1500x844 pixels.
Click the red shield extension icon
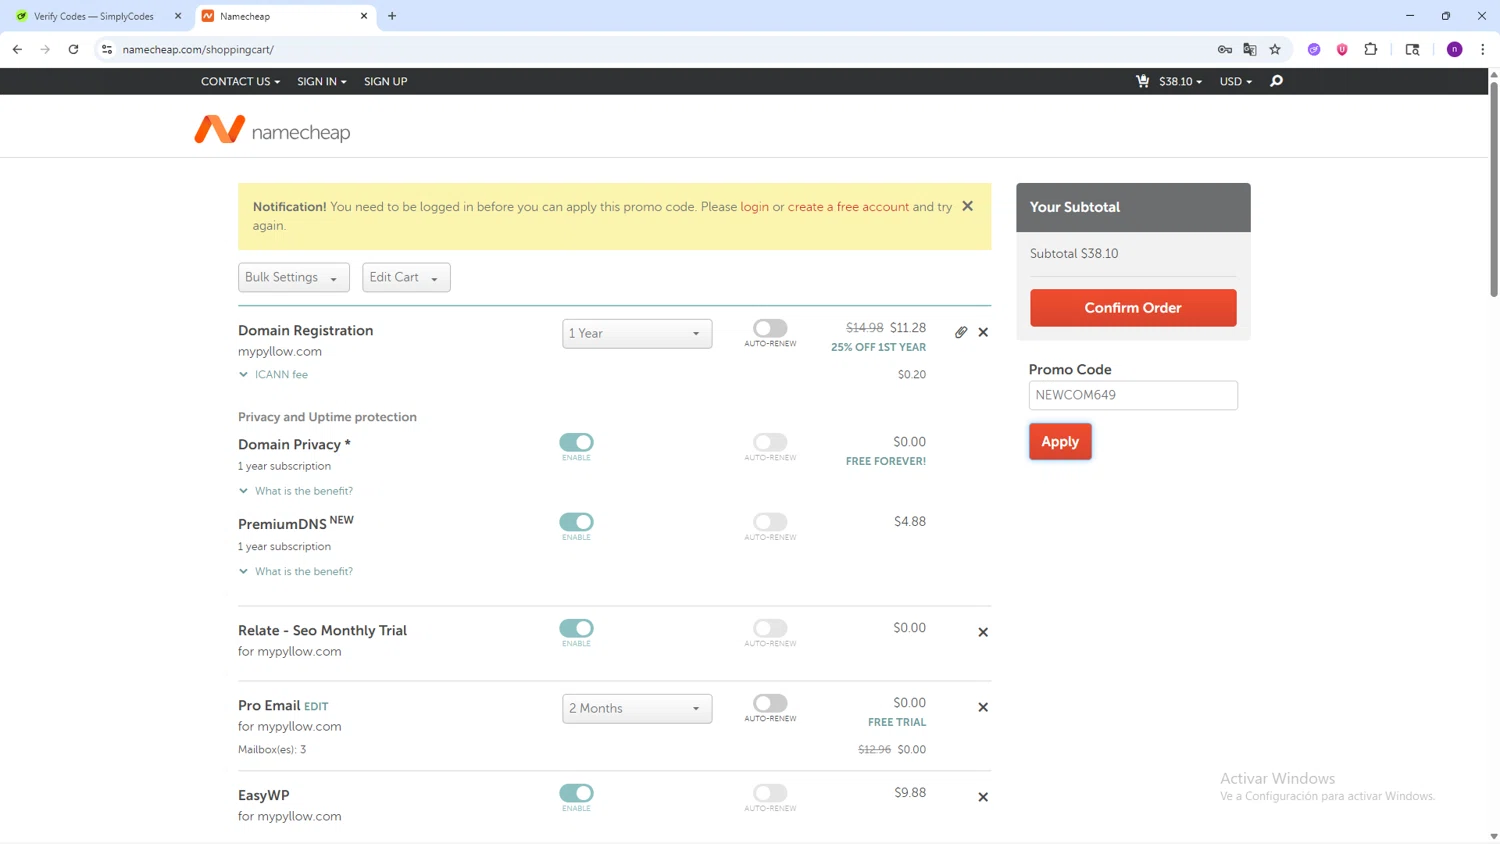pos(1342,49)
